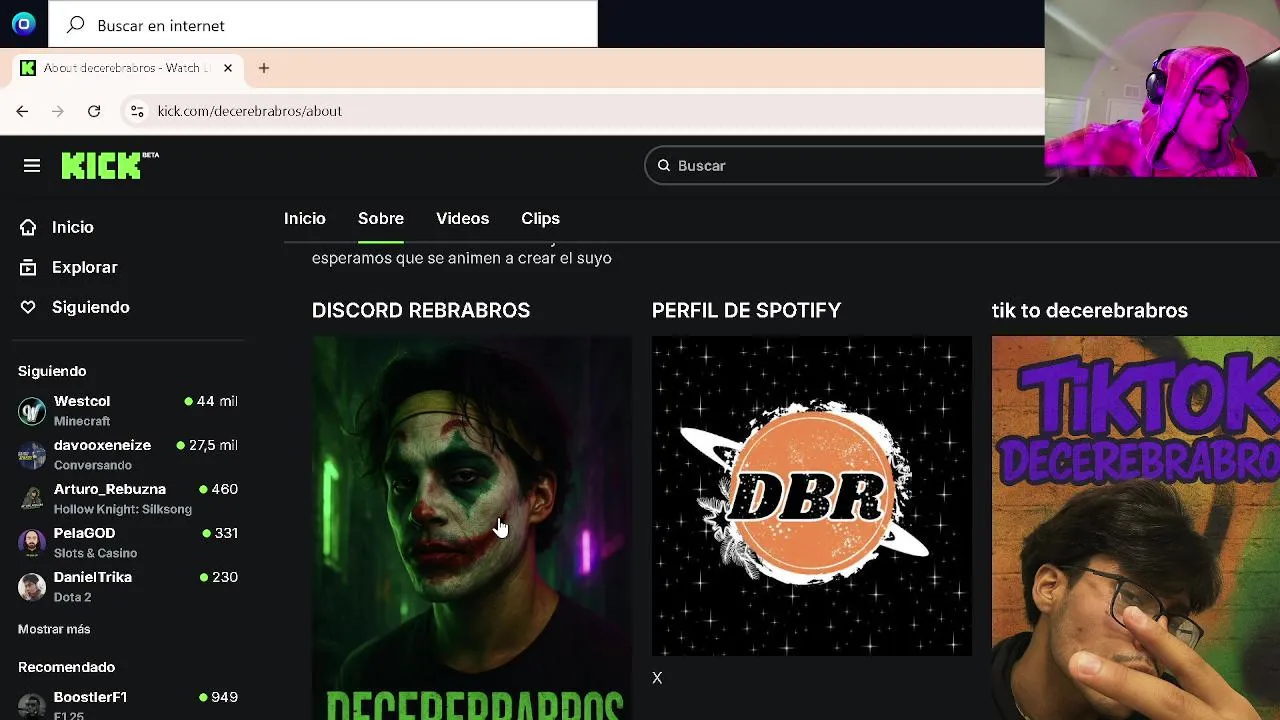Image resolution: width=1280 pixels, height=720 pixels.
Task: Click the address bar URL
Action: (250, 111)
